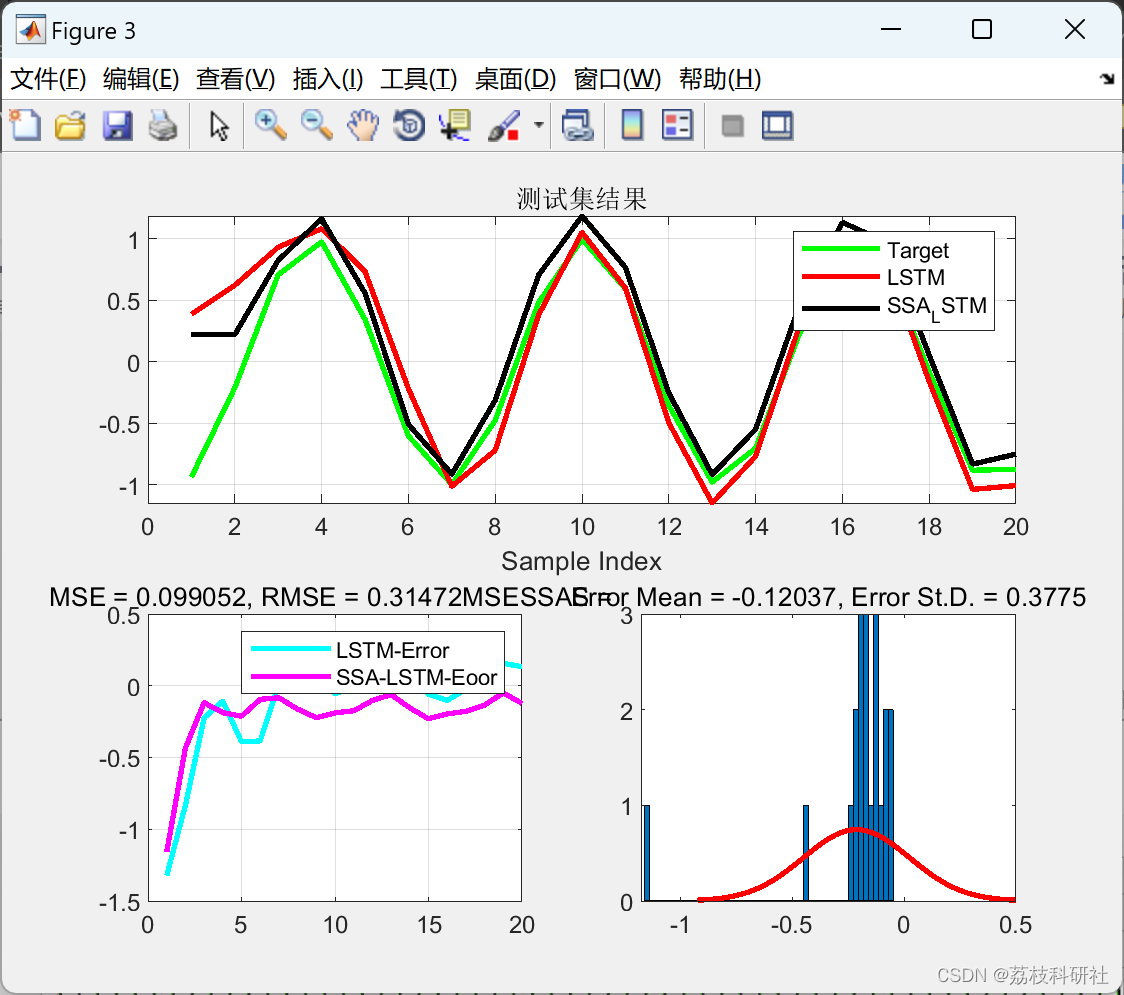Insert Colorbar using toolbar icon
1124x995 pixels.
click(x=632, y=125)
